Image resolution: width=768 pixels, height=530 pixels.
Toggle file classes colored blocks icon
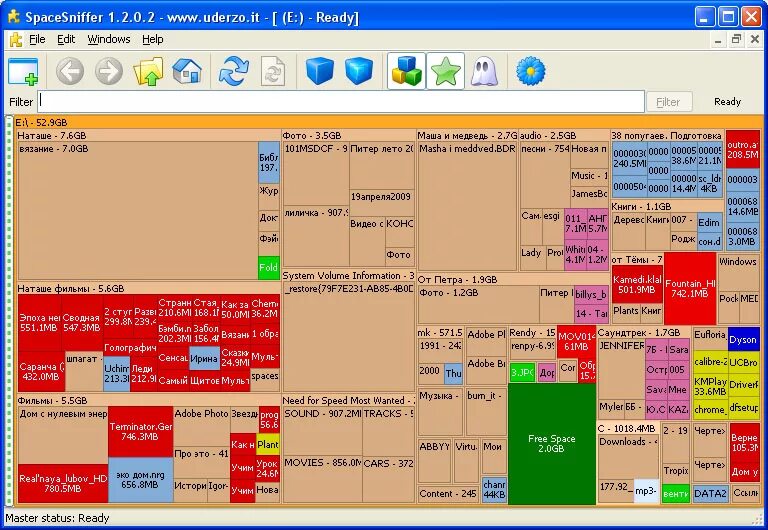tap(406, 72)
